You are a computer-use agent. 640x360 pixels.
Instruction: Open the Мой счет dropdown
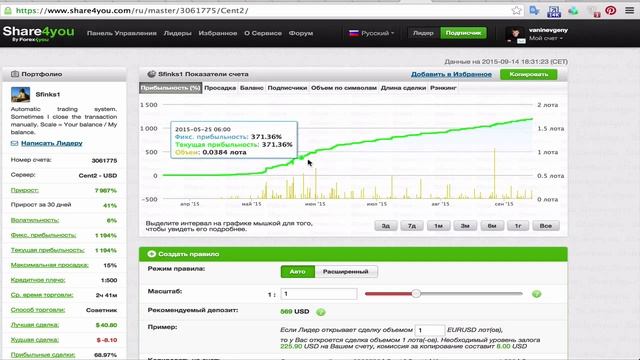click(x=546, y=38)
